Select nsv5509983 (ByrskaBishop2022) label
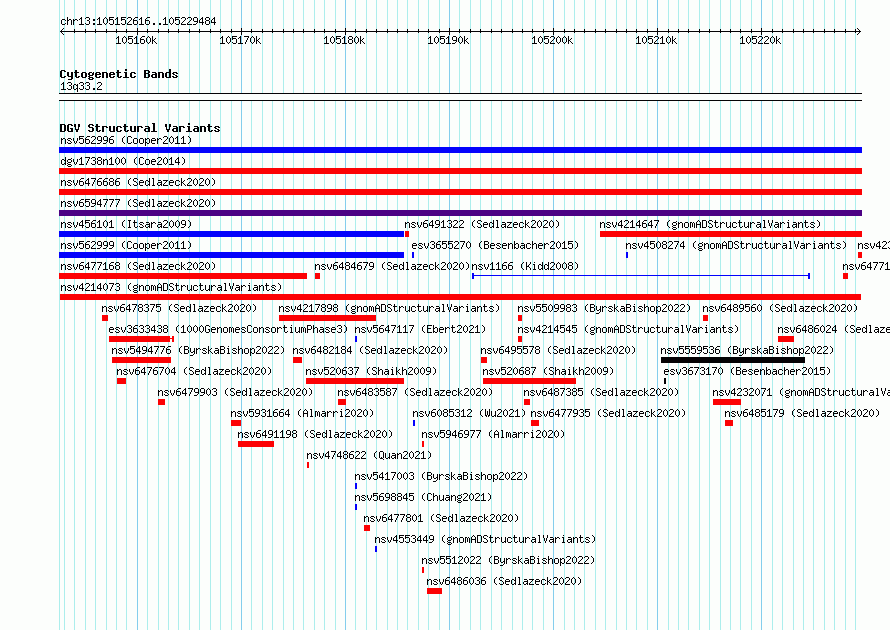The width and height of the screenshot is (890, 630). click(x=604, y=308)
